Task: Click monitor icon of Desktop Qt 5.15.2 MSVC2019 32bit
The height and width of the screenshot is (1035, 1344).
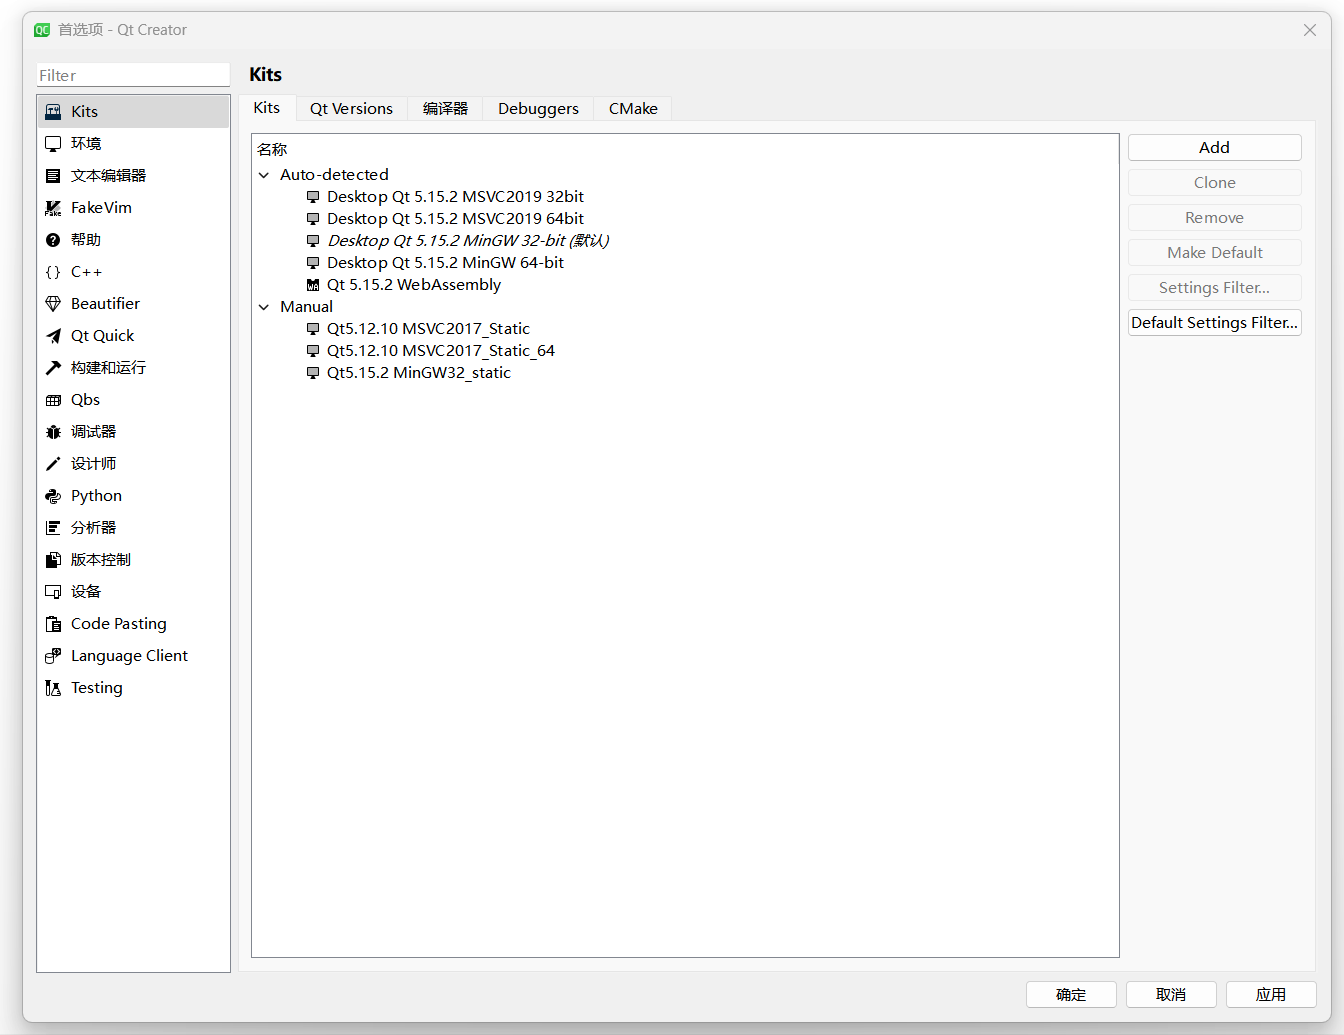Action: point(313,197)
